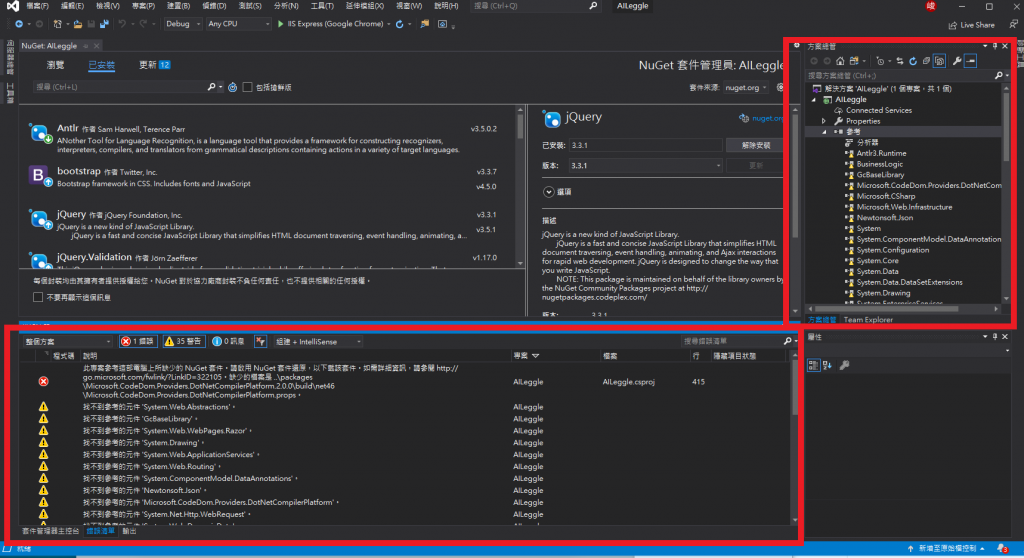Open the Build menu (B)
The width and height of the screenshot is (1024, 558).
coord(178,6)
